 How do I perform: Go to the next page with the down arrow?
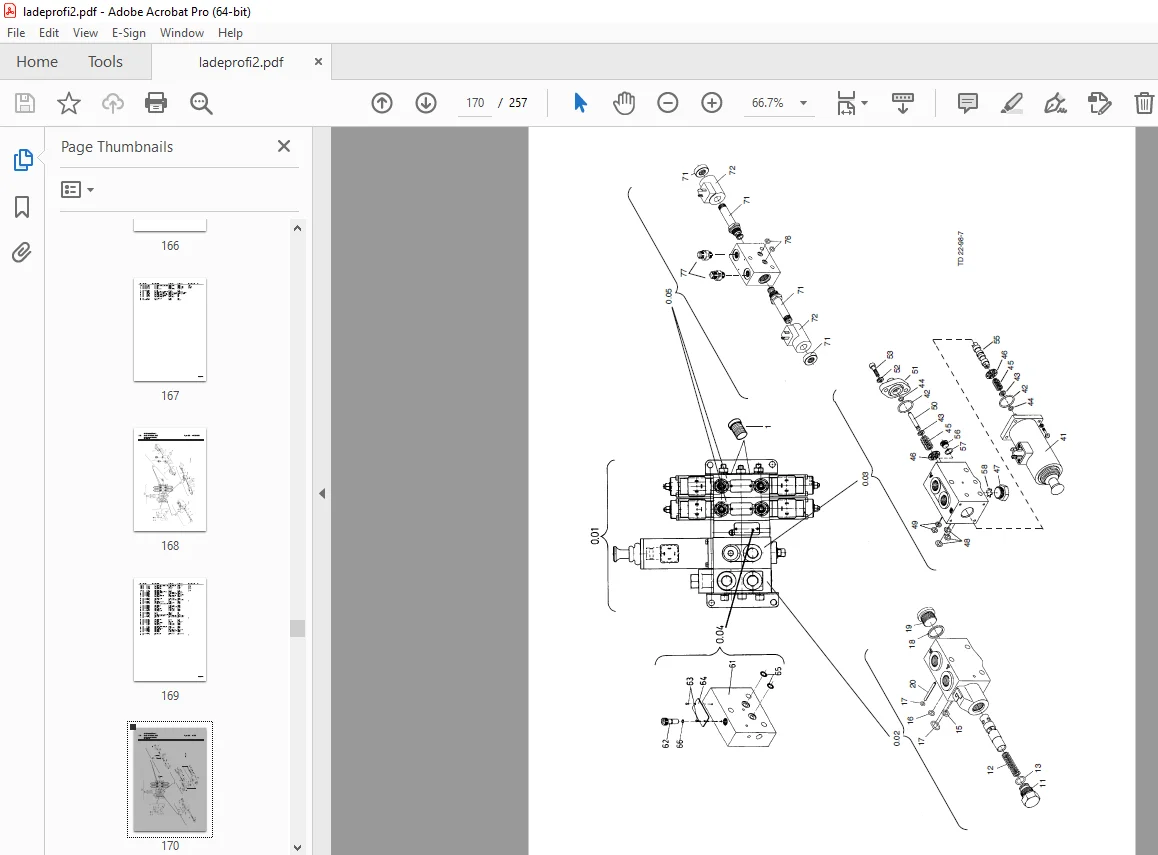[x=426, y=103]
